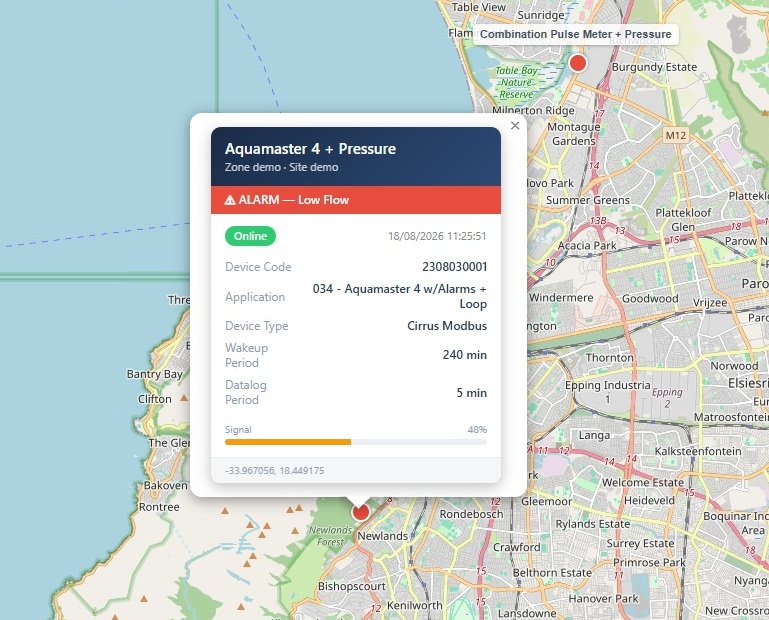Click the Hanover Park map label
769x620 pixels.
[603, 598]
